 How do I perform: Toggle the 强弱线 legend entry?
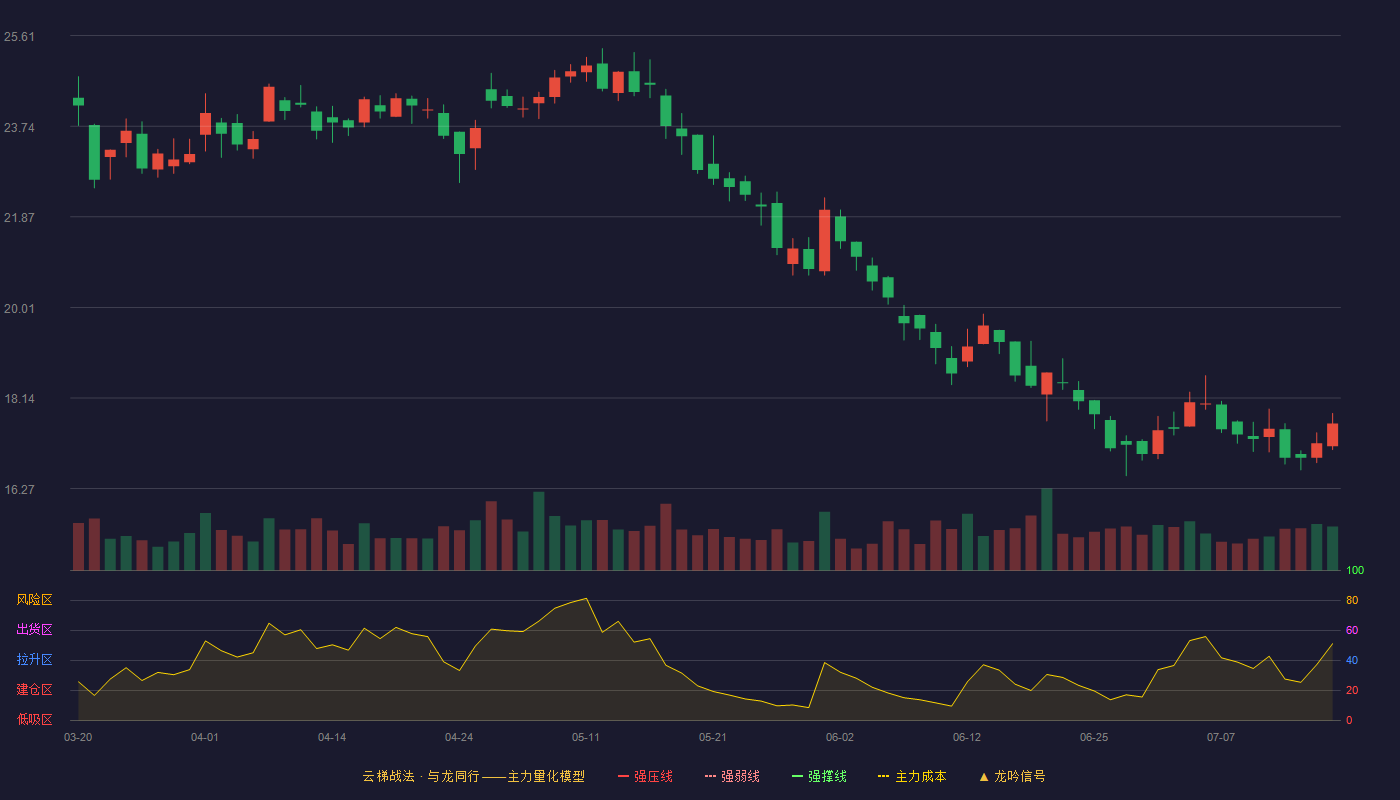pyautogui.click(x=732, y=776)
